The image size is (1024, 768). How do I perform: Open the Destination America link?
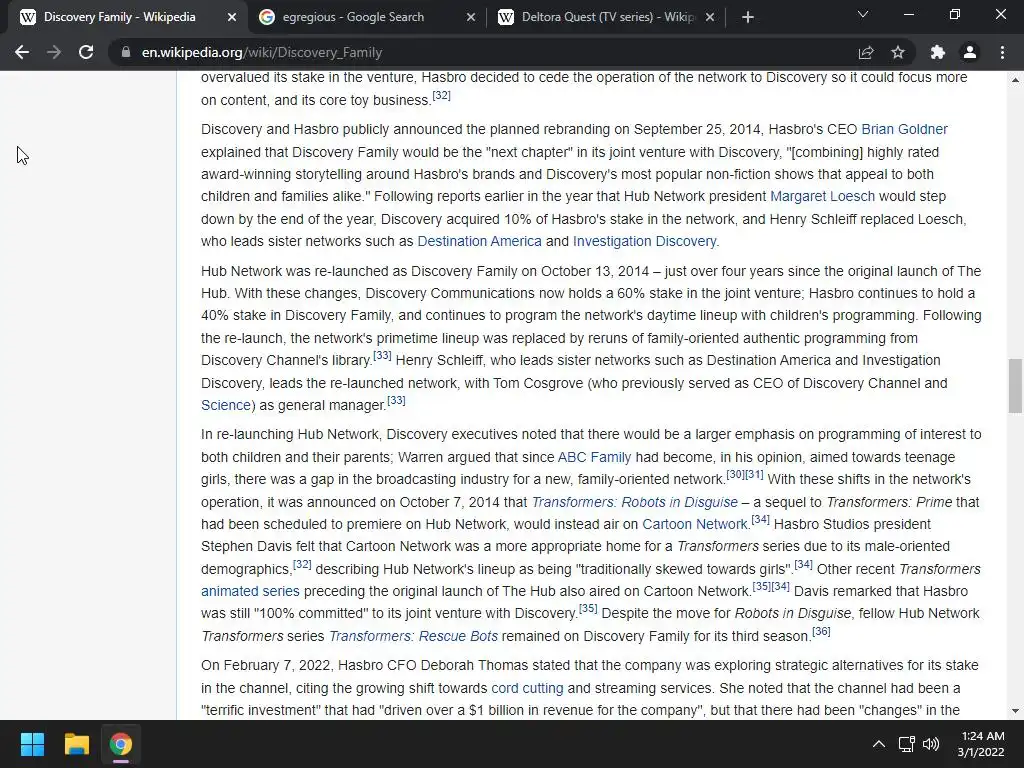[479, 241]
